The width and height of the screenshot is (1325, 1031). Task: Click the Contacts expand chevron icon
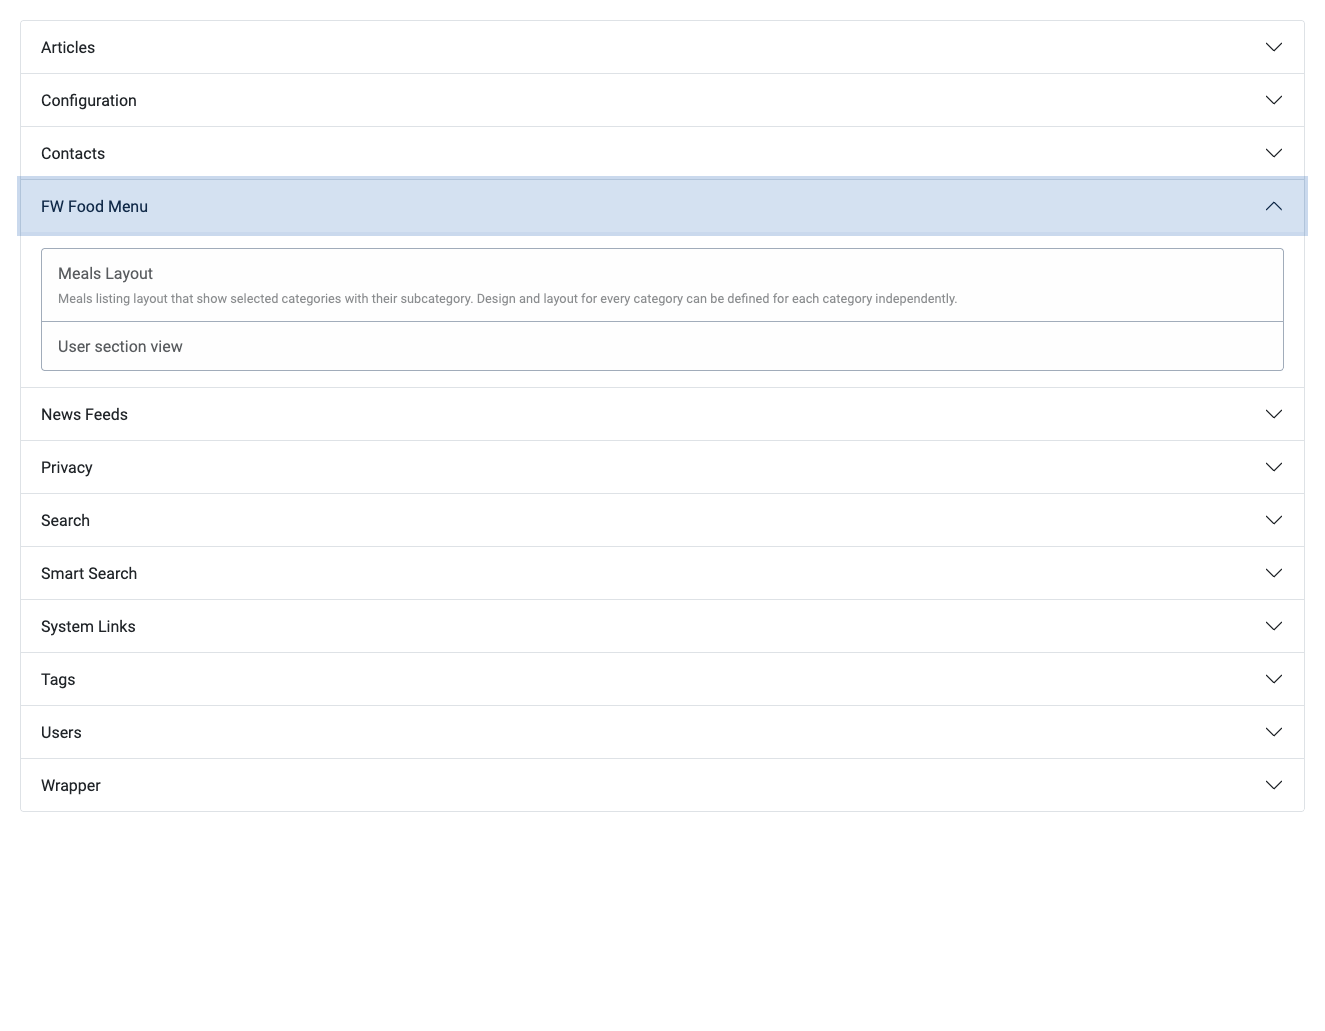[1273, 153]
